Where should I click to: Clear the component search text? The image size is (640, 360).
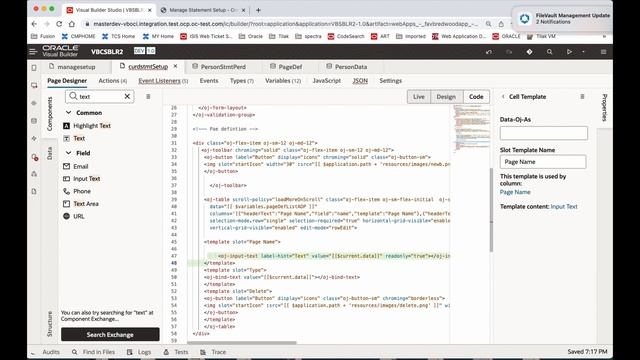(127, 96)
